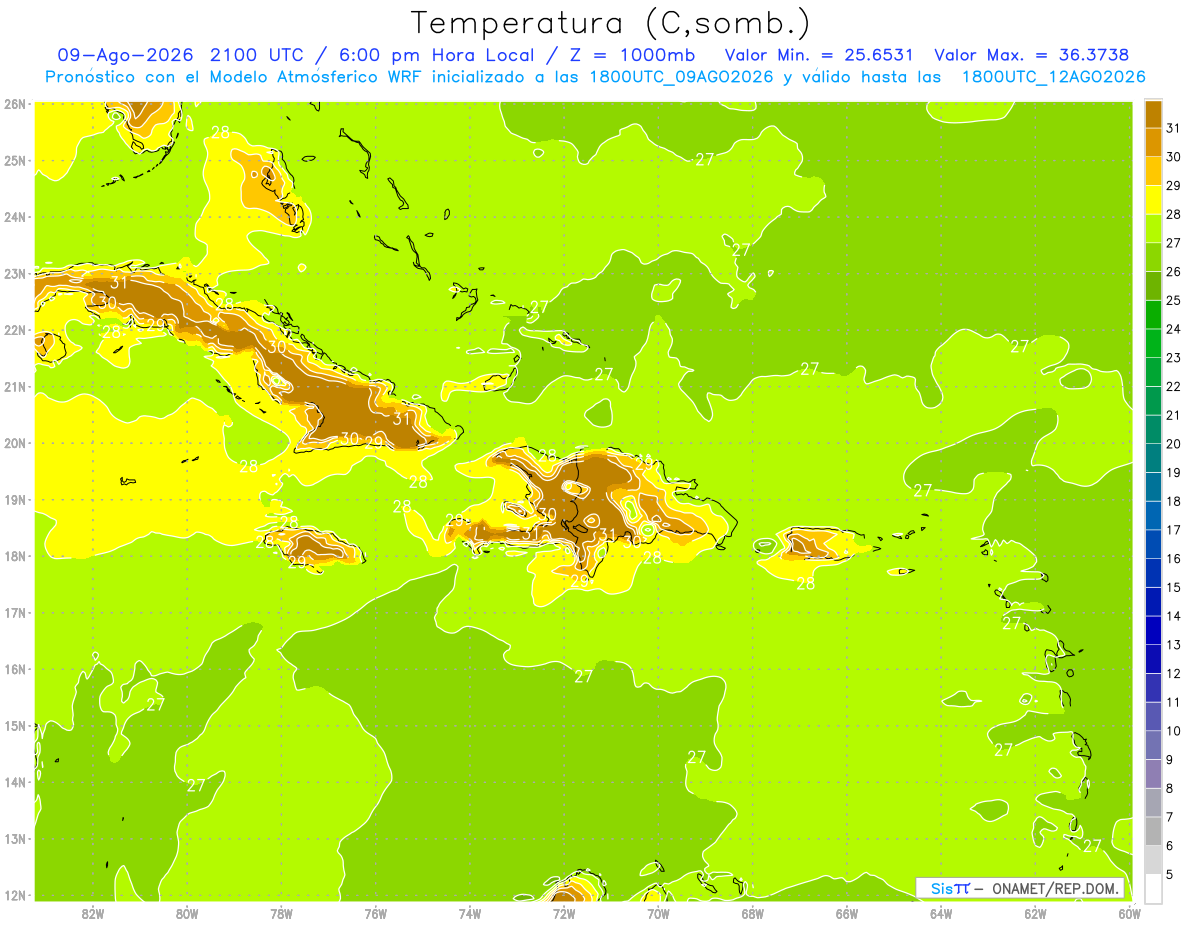Click the 12N latitude axis label
1200x927 pixels.
click(x=15, y=895)
